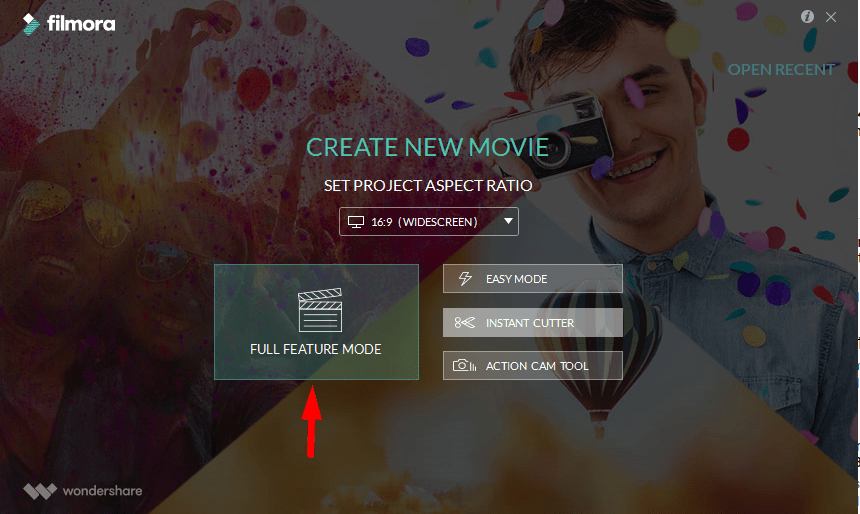The image size is (860, 514).
Task: Click the 'SET PROJECT ASPECT RATIO' label
Action: pos(428,185)
